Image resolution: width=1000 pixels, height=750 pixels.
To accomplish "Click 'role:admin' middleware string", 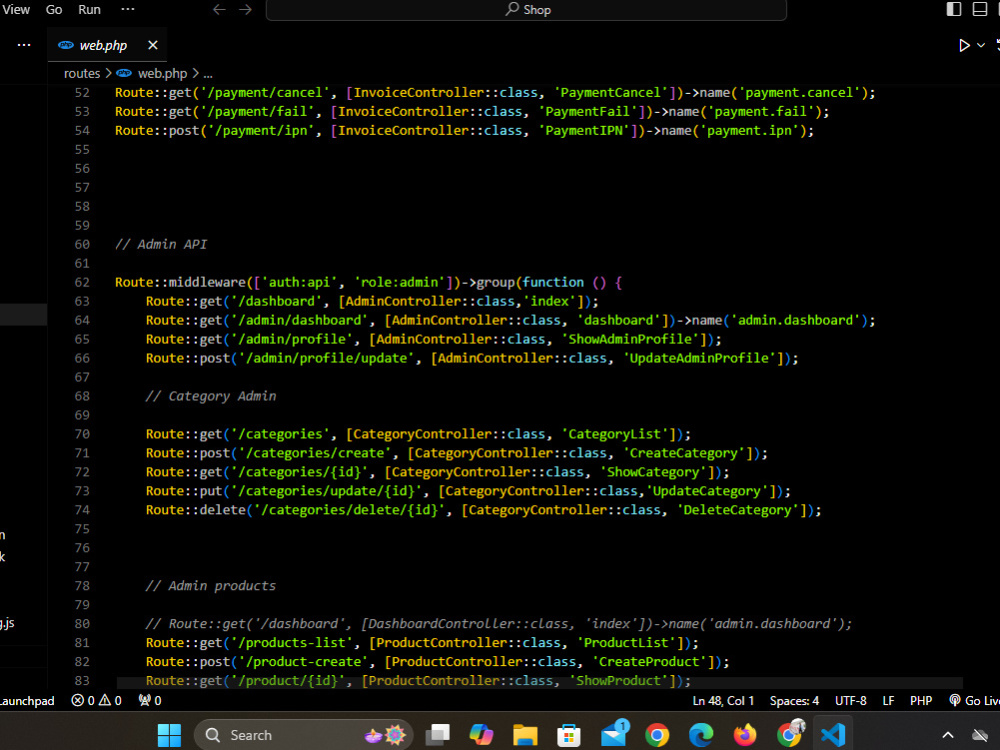I will tap(400, 283).
